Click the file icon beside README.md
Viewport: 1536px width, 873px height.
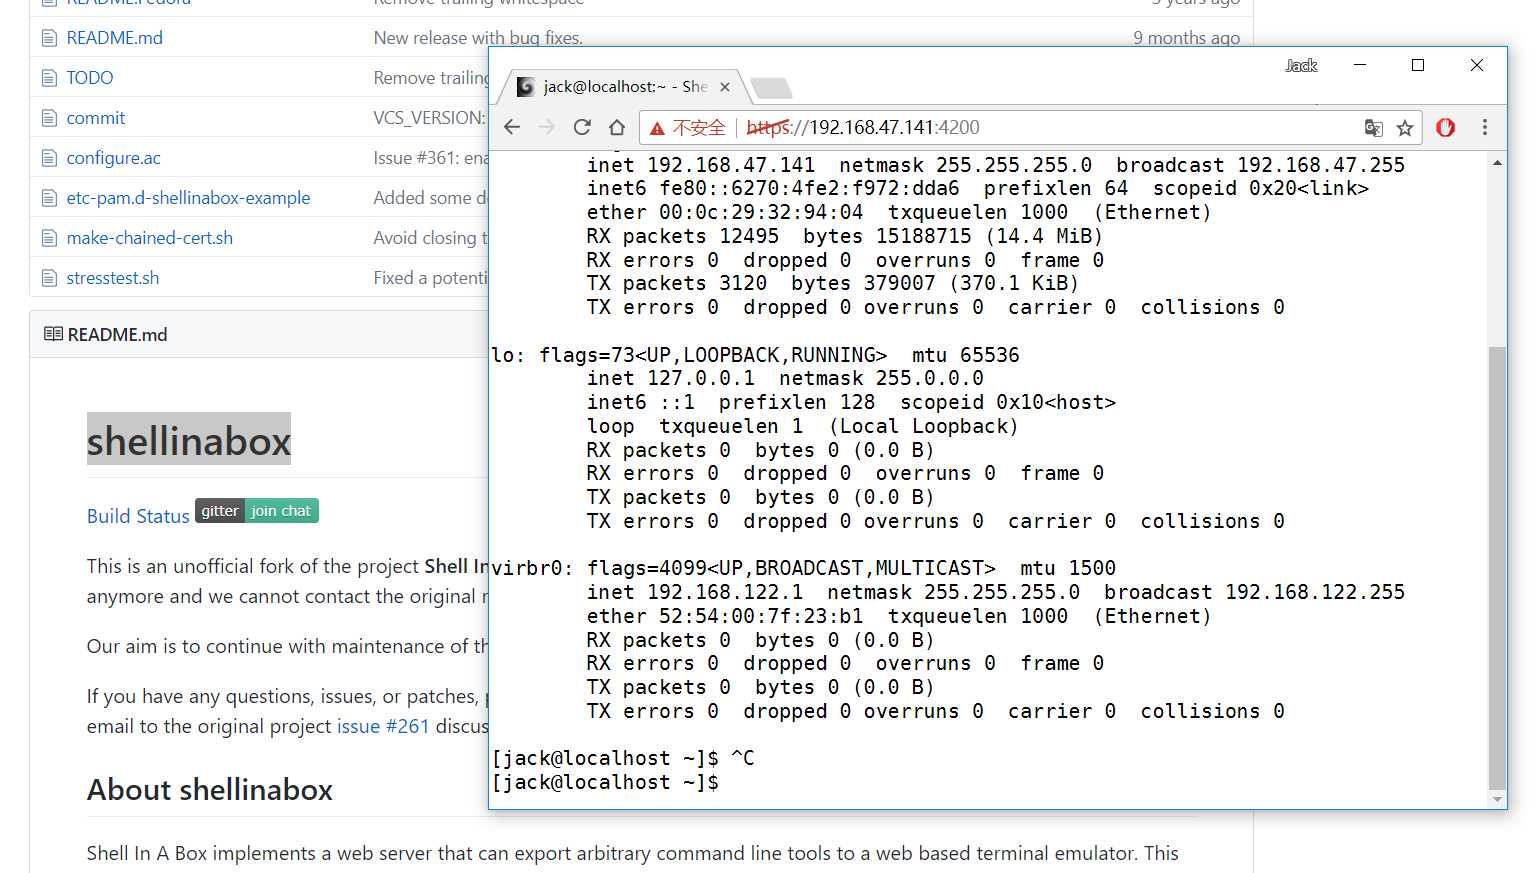(x=49, y=38)
